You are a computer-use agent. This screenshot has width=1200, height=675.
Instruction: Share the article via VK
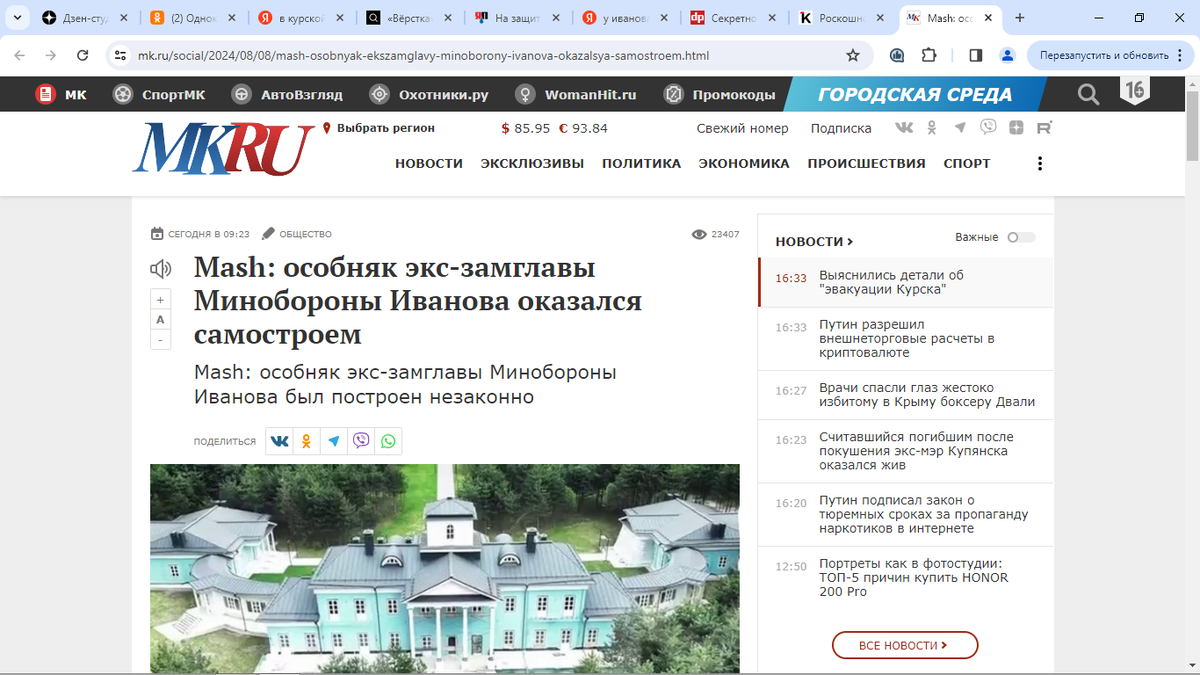click(279, 441)
